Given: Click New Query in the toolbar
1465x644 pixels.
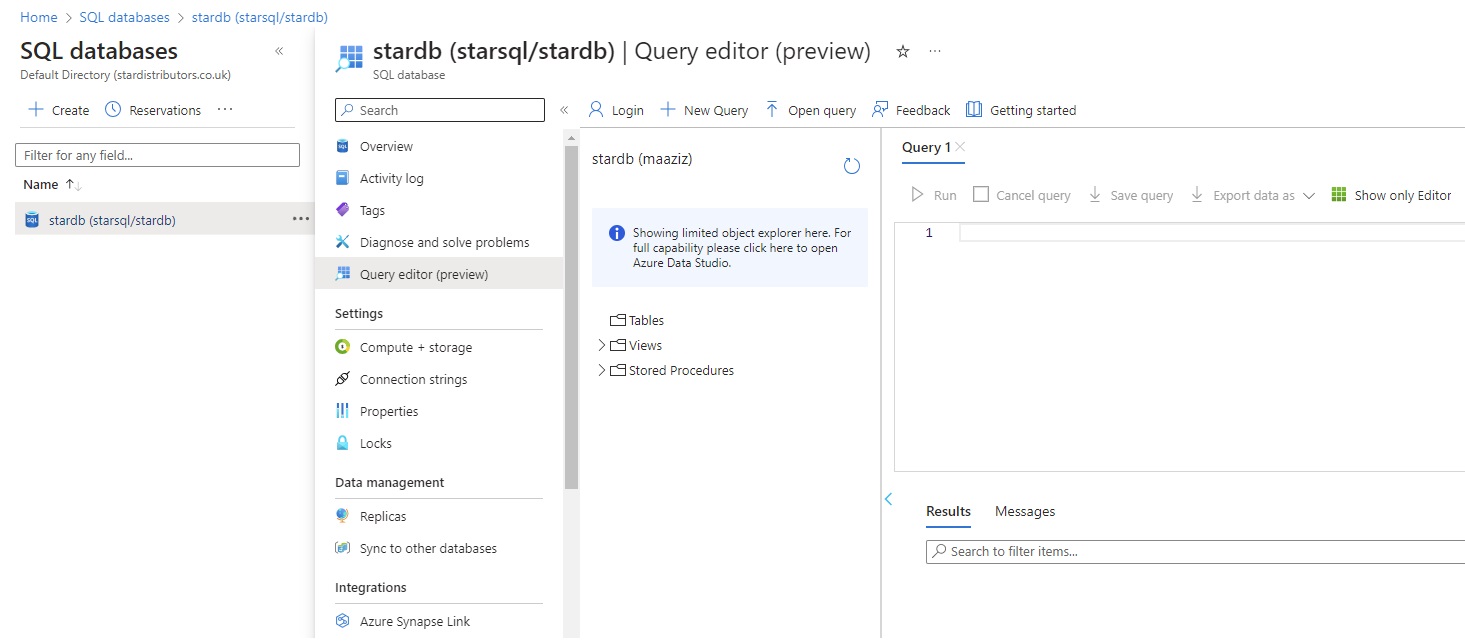Looking at the screenshot, I should click(704, 110).
